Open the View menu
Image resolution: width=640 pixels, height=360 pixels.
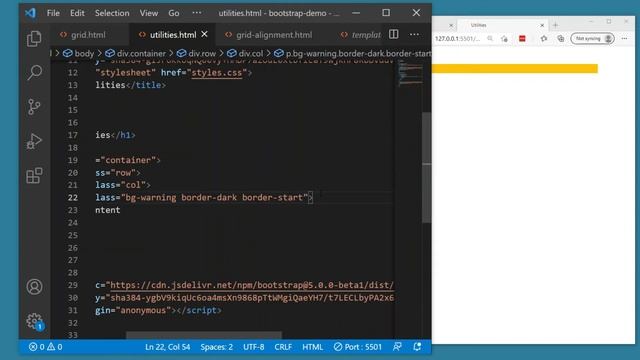point(149,13)
